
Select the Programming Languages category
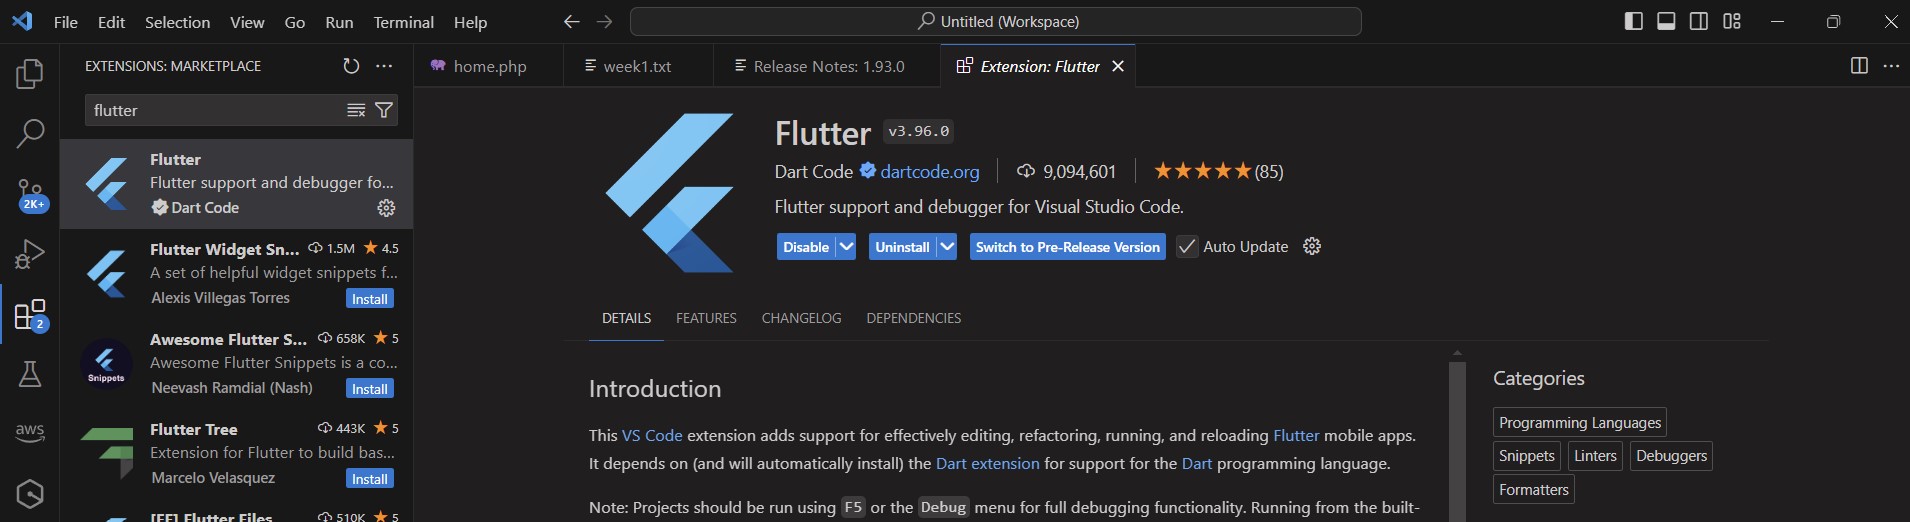point(1579,423)
